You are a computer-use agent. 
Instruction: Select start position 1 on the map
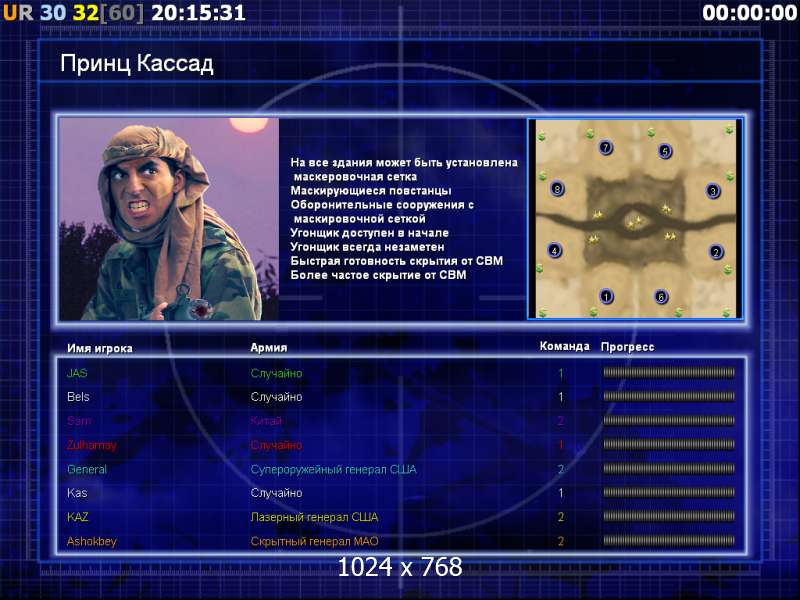606,296
